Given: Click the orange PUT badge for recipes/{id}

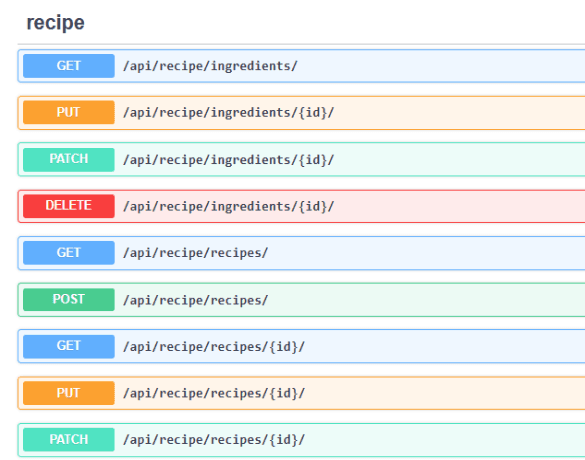Looking at the screenshot, I should pyautogui.click(x=69, y=393).
